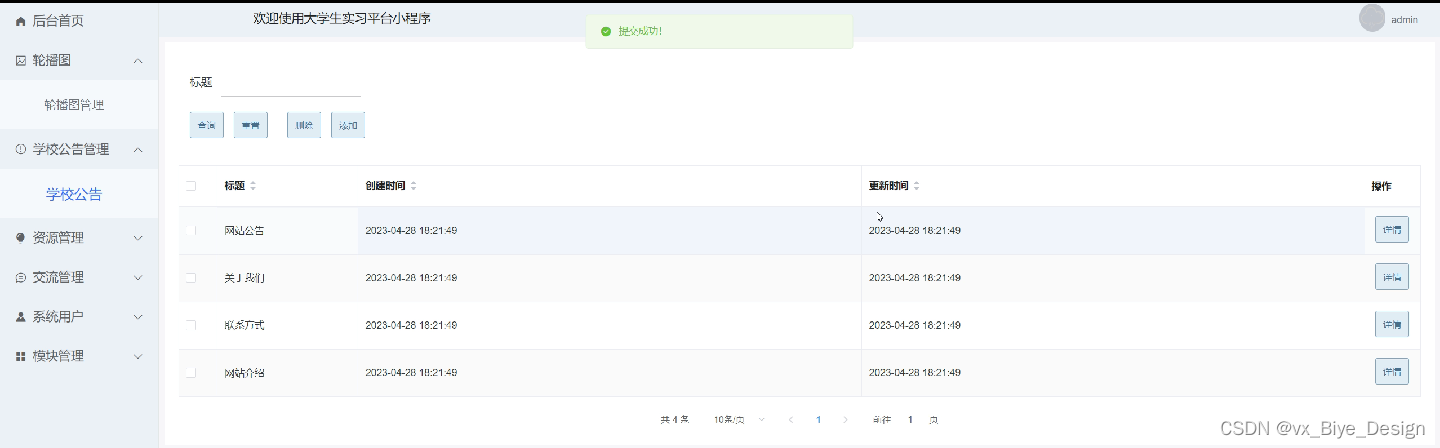Click the 查询 search button

coord(207,125)
